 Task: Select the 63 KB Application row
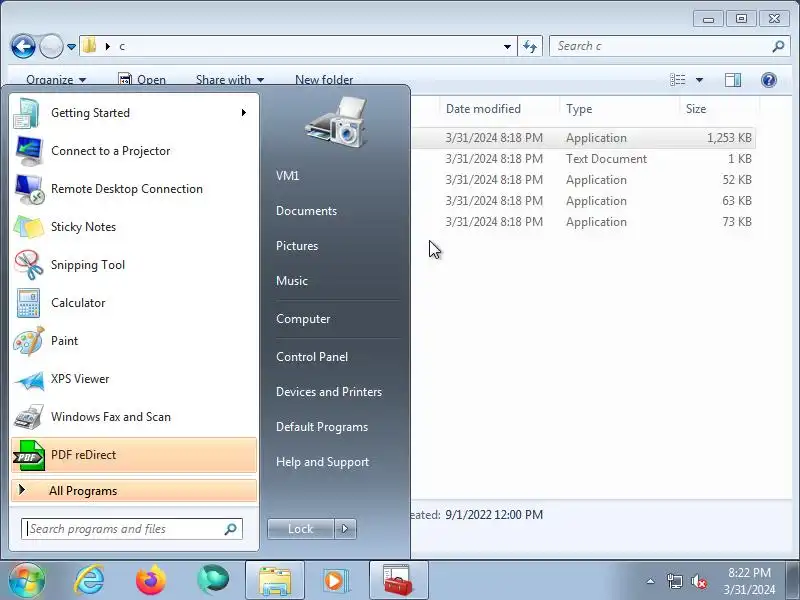pos(584,201)
